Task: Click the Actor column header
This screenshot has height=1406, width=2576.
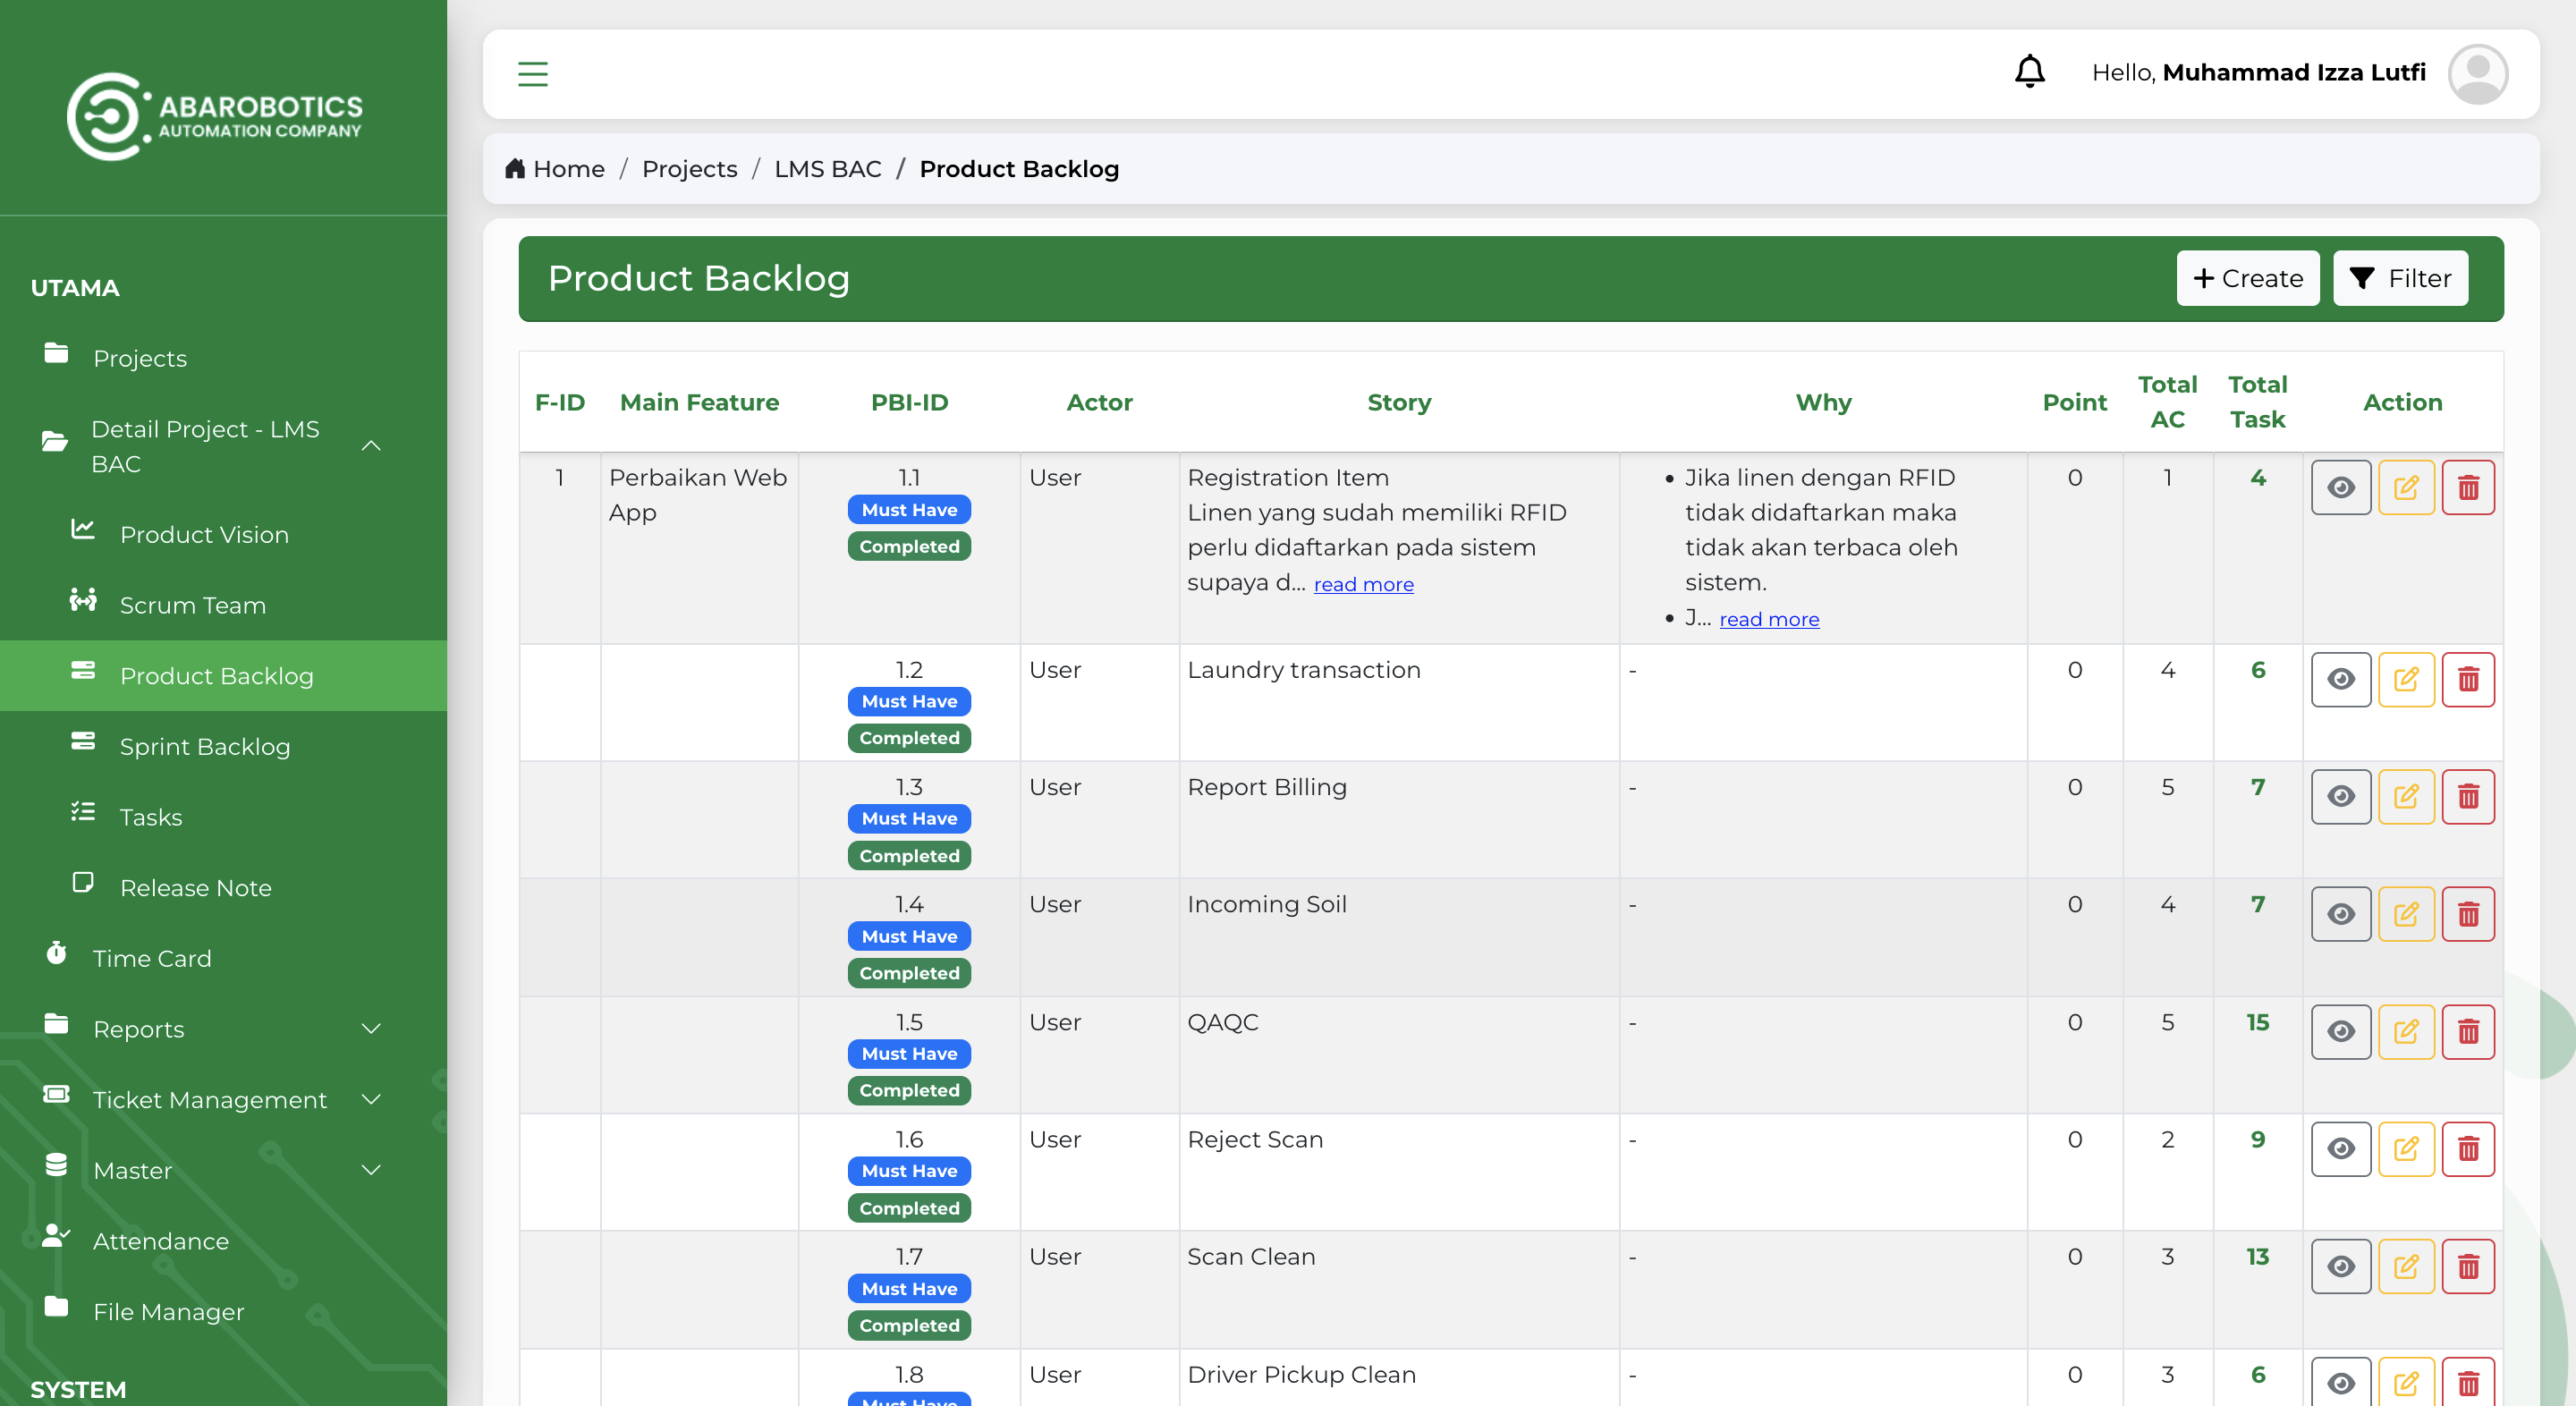Action: pos(1099,402)
